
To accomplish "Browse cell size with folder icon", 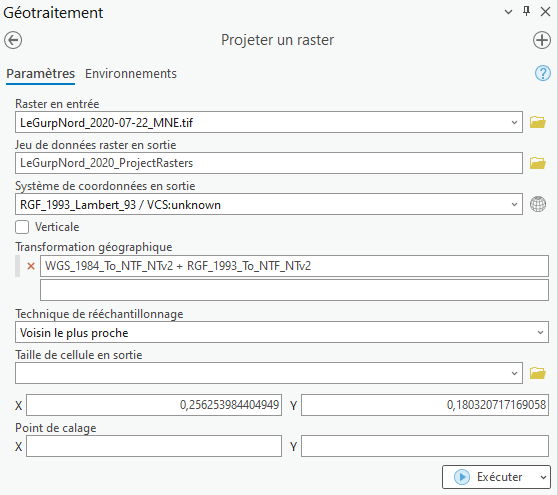I will tap(537, 373).
